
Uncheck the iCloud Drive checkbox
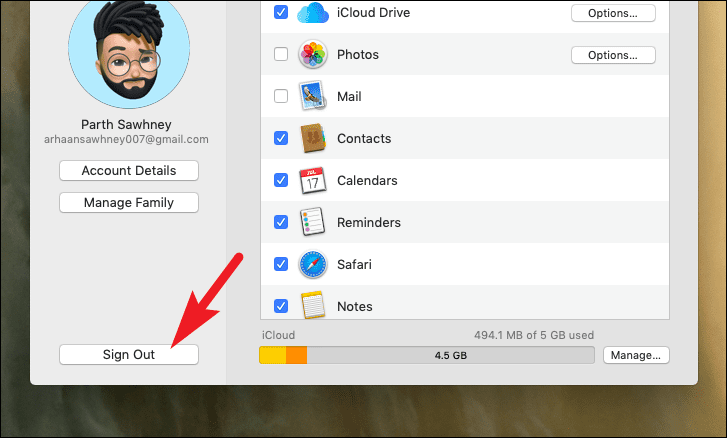(281, 12)
